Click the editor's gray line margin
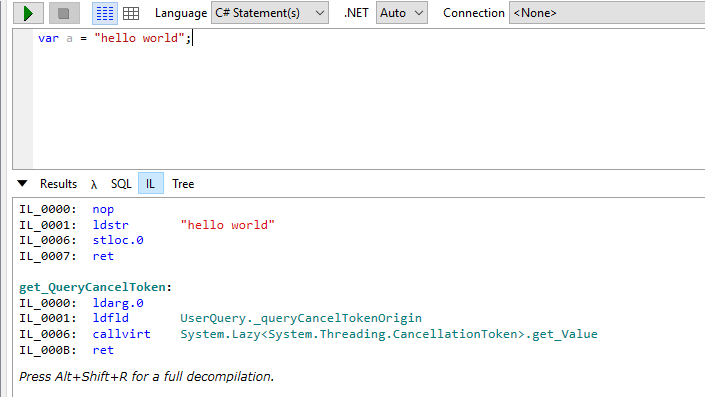Viewport: 705px width, 397px height. point(23,99)
